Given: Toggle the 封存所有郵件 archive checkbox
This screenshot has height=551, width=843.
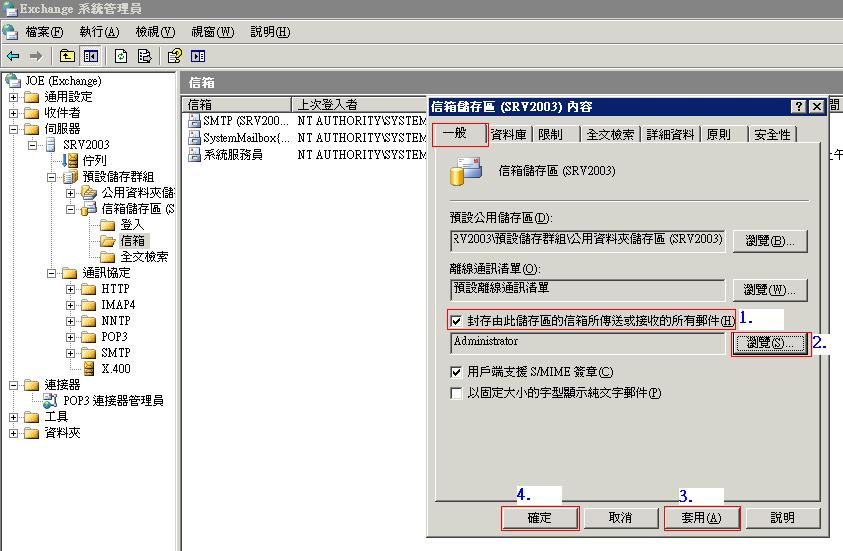Looking at the screenshot, I should tap(456, 321).
